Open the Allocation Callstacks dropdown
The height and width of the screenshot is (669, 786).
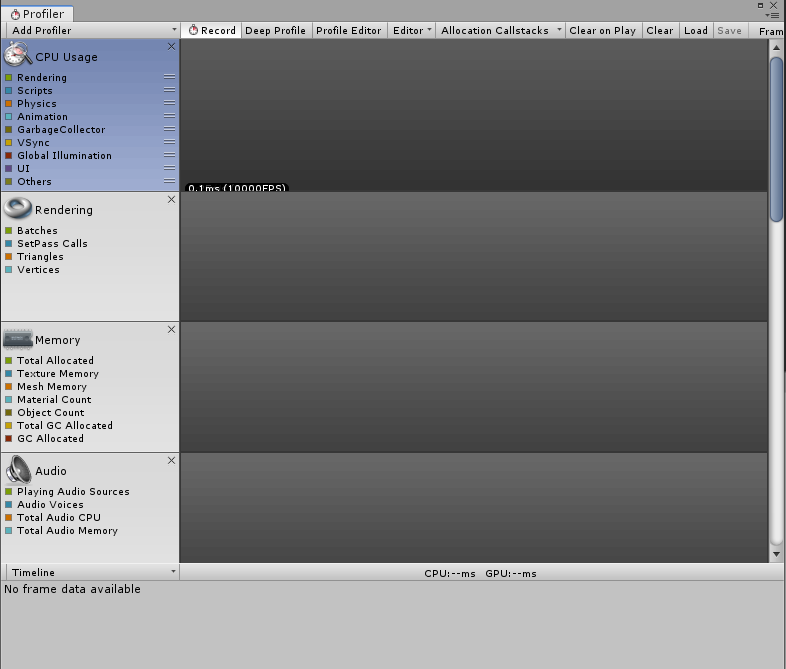[501, 31]
